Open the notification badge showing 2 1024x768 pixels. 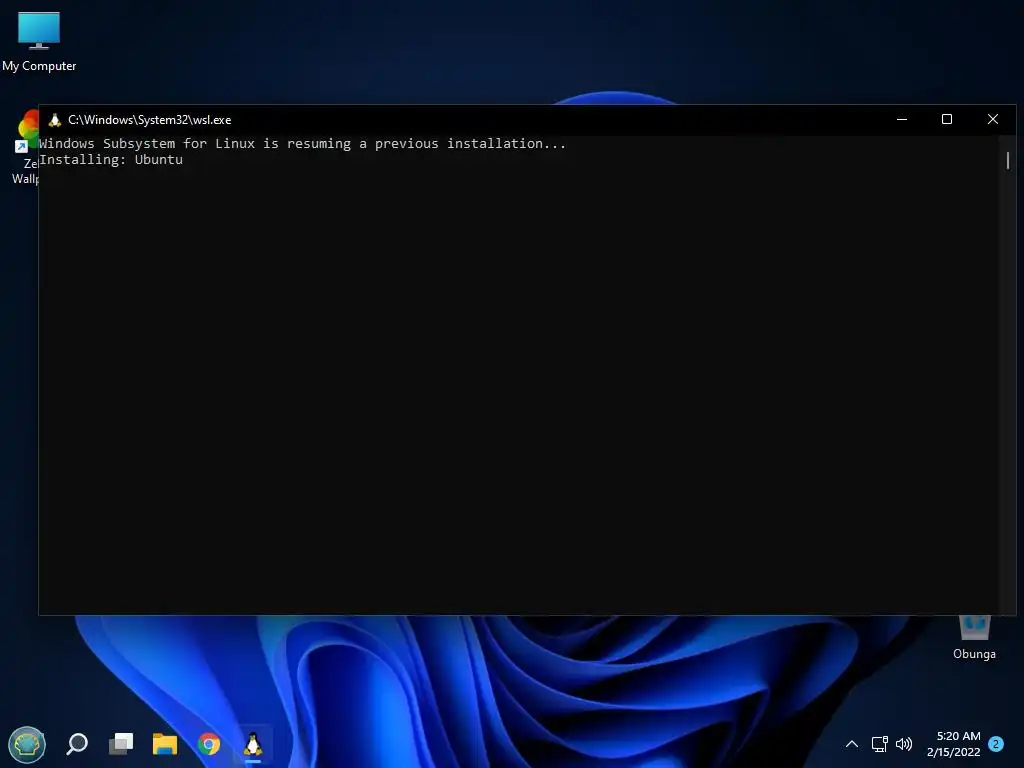coord(996,744)
